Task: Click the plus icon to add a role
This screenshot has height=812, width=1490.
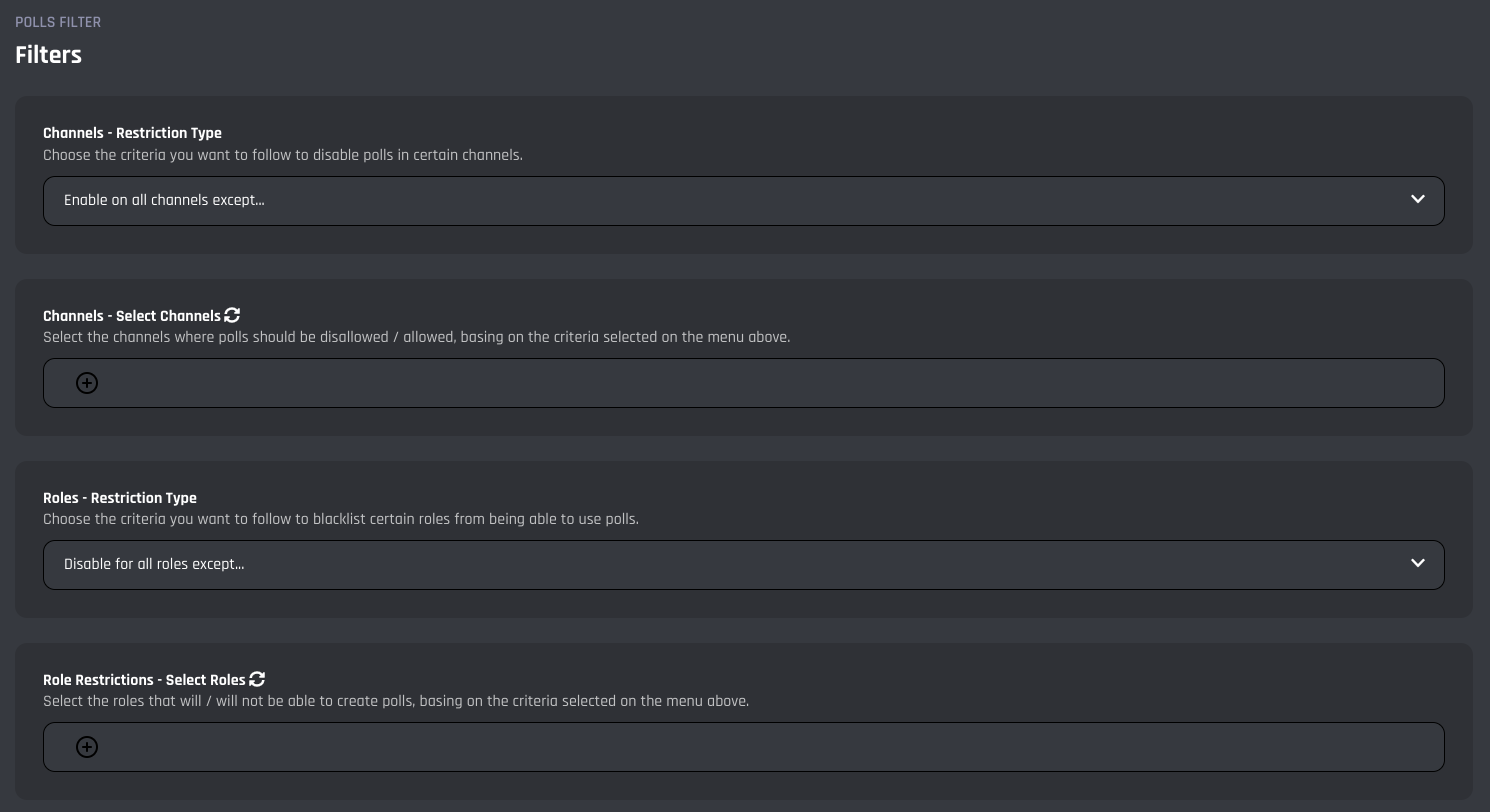Action: click(x=87, y=747)
